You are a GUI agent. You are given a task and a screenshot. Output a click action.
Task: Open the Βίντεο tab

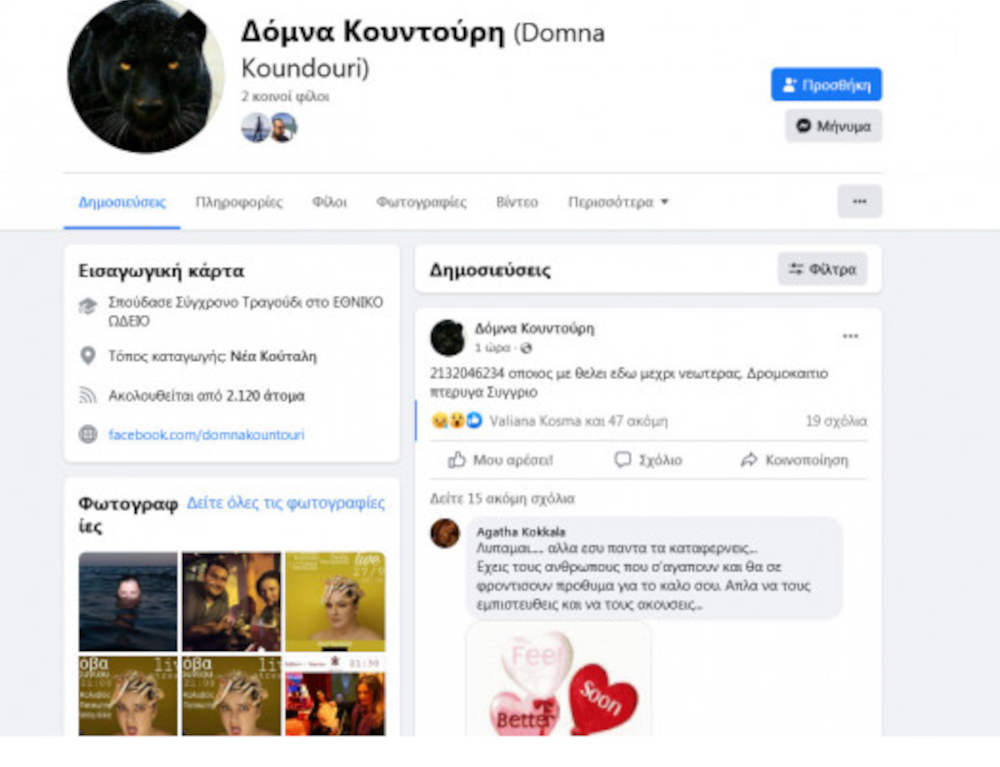coord(517,202)
